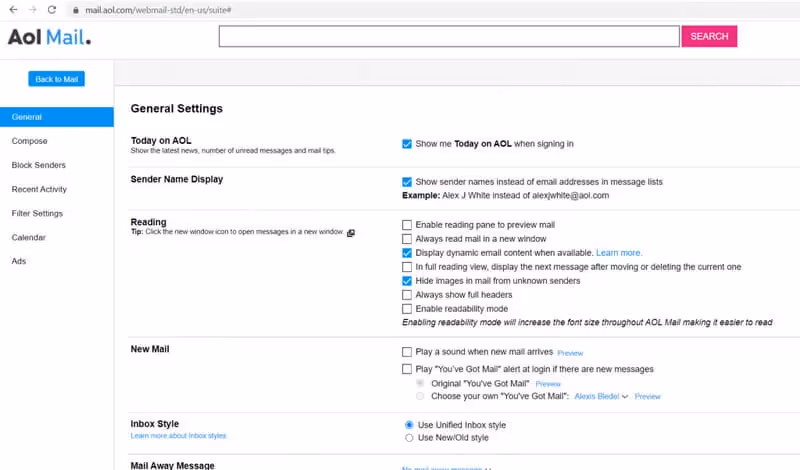Screen dimensions: 800x470
Task: Check display next message after deleting
Action: pyautogui.click(x=407, y=267)
